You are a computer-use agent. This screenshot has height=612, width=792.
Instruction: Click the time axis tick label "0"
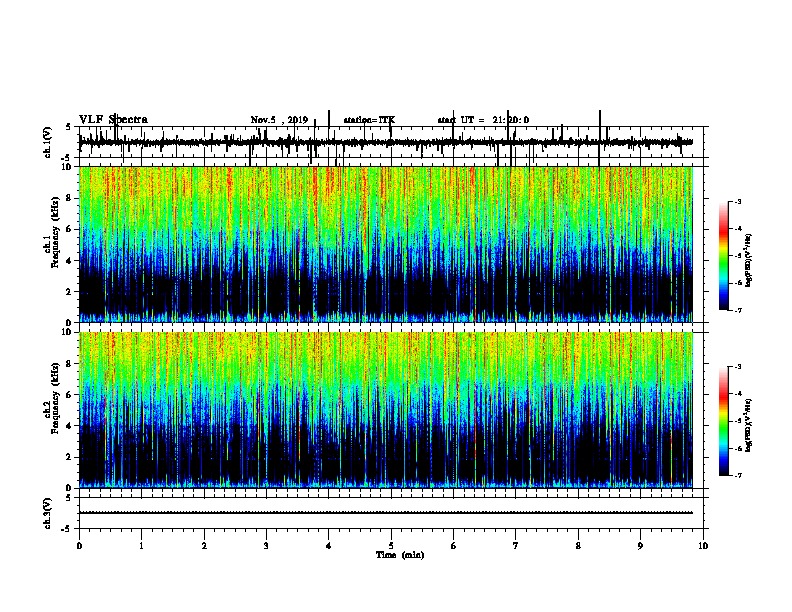79,546
